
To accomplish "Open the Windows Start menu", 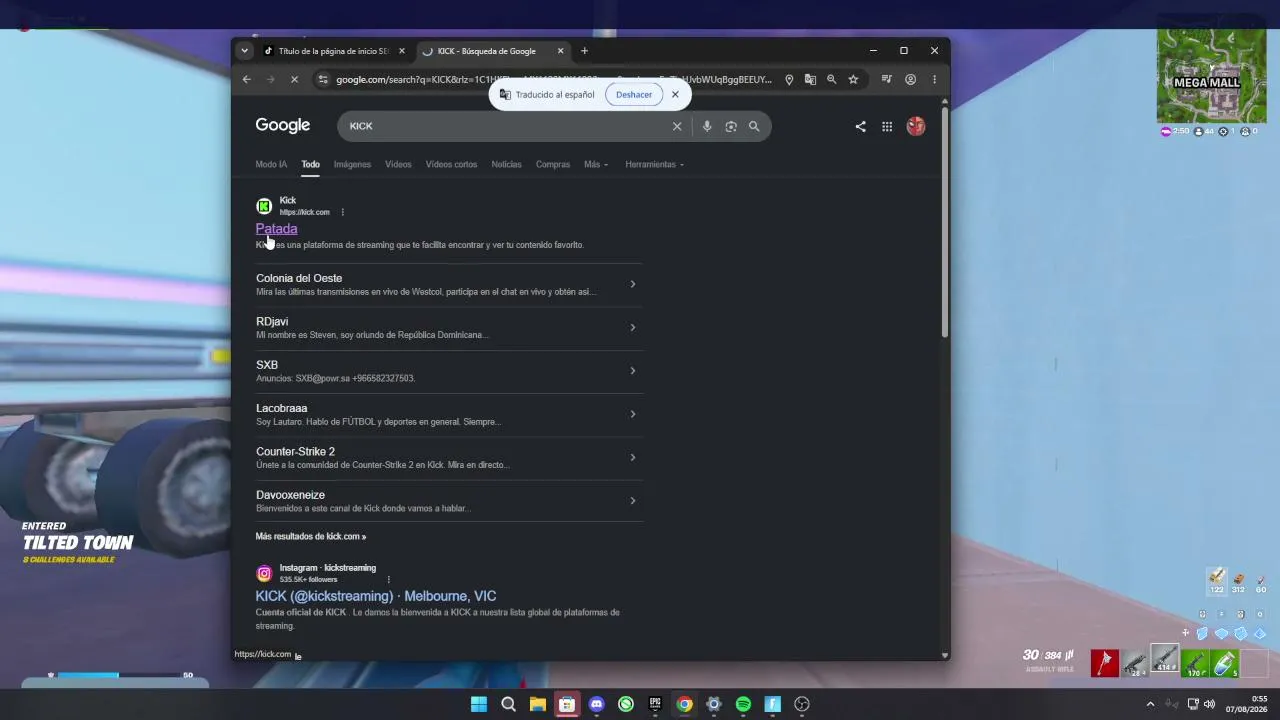I will pos(479,704).
